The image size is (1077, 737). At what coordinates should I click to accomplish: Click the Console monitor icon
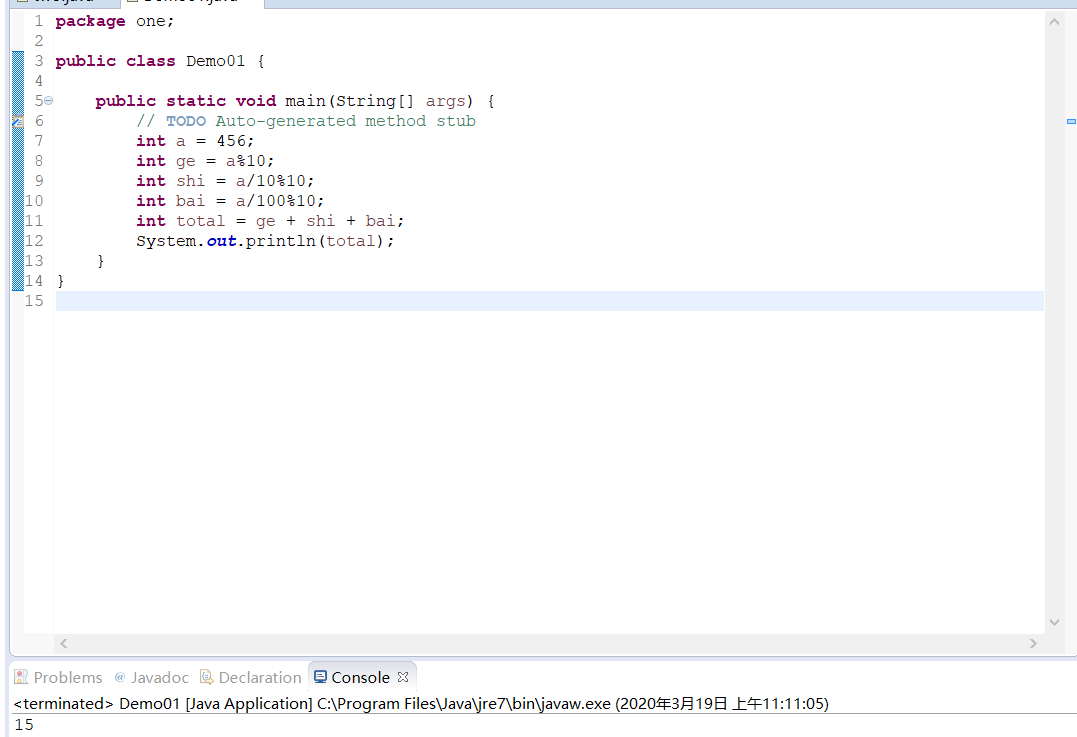point(320,677)
